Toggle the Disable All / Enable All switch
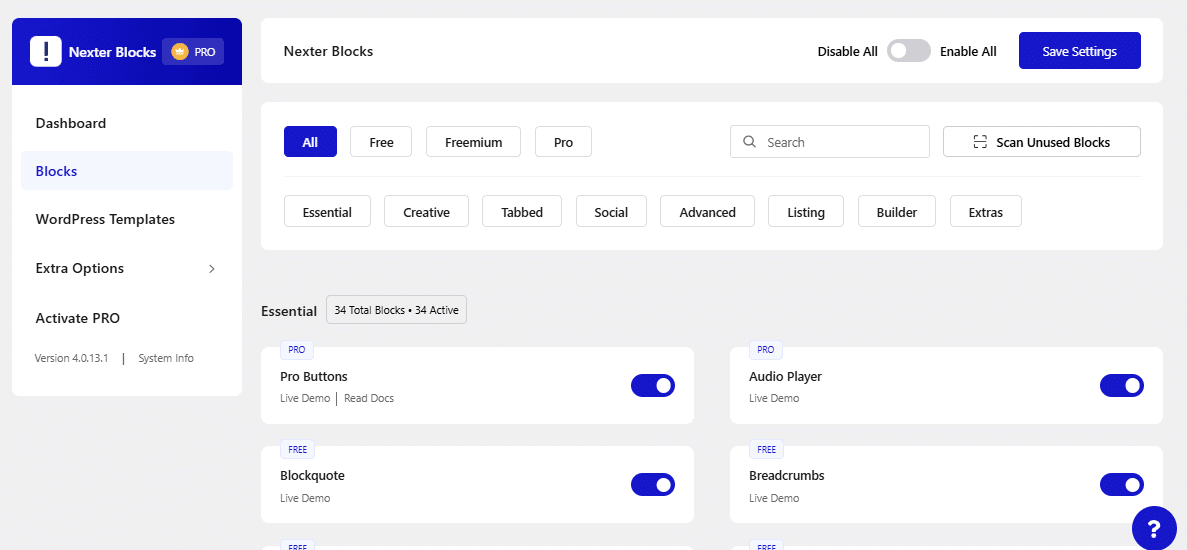Screen dimensions: 1187x550 [x=908, y=51]
